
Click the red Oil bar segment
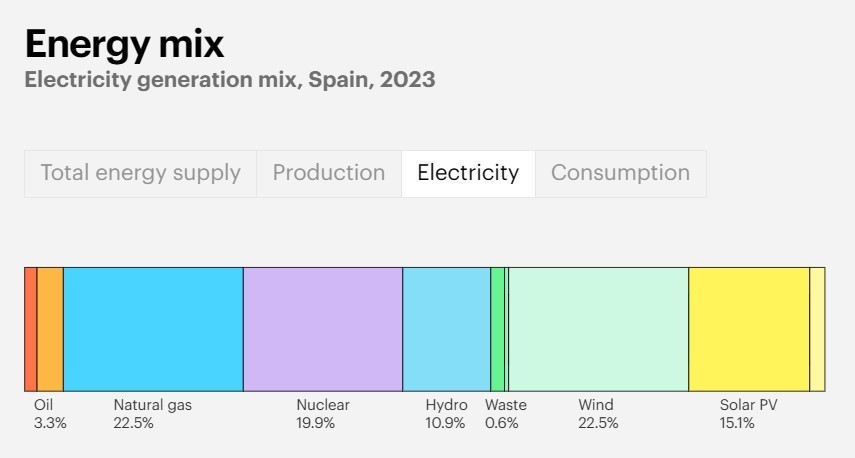tap(31, 329)
